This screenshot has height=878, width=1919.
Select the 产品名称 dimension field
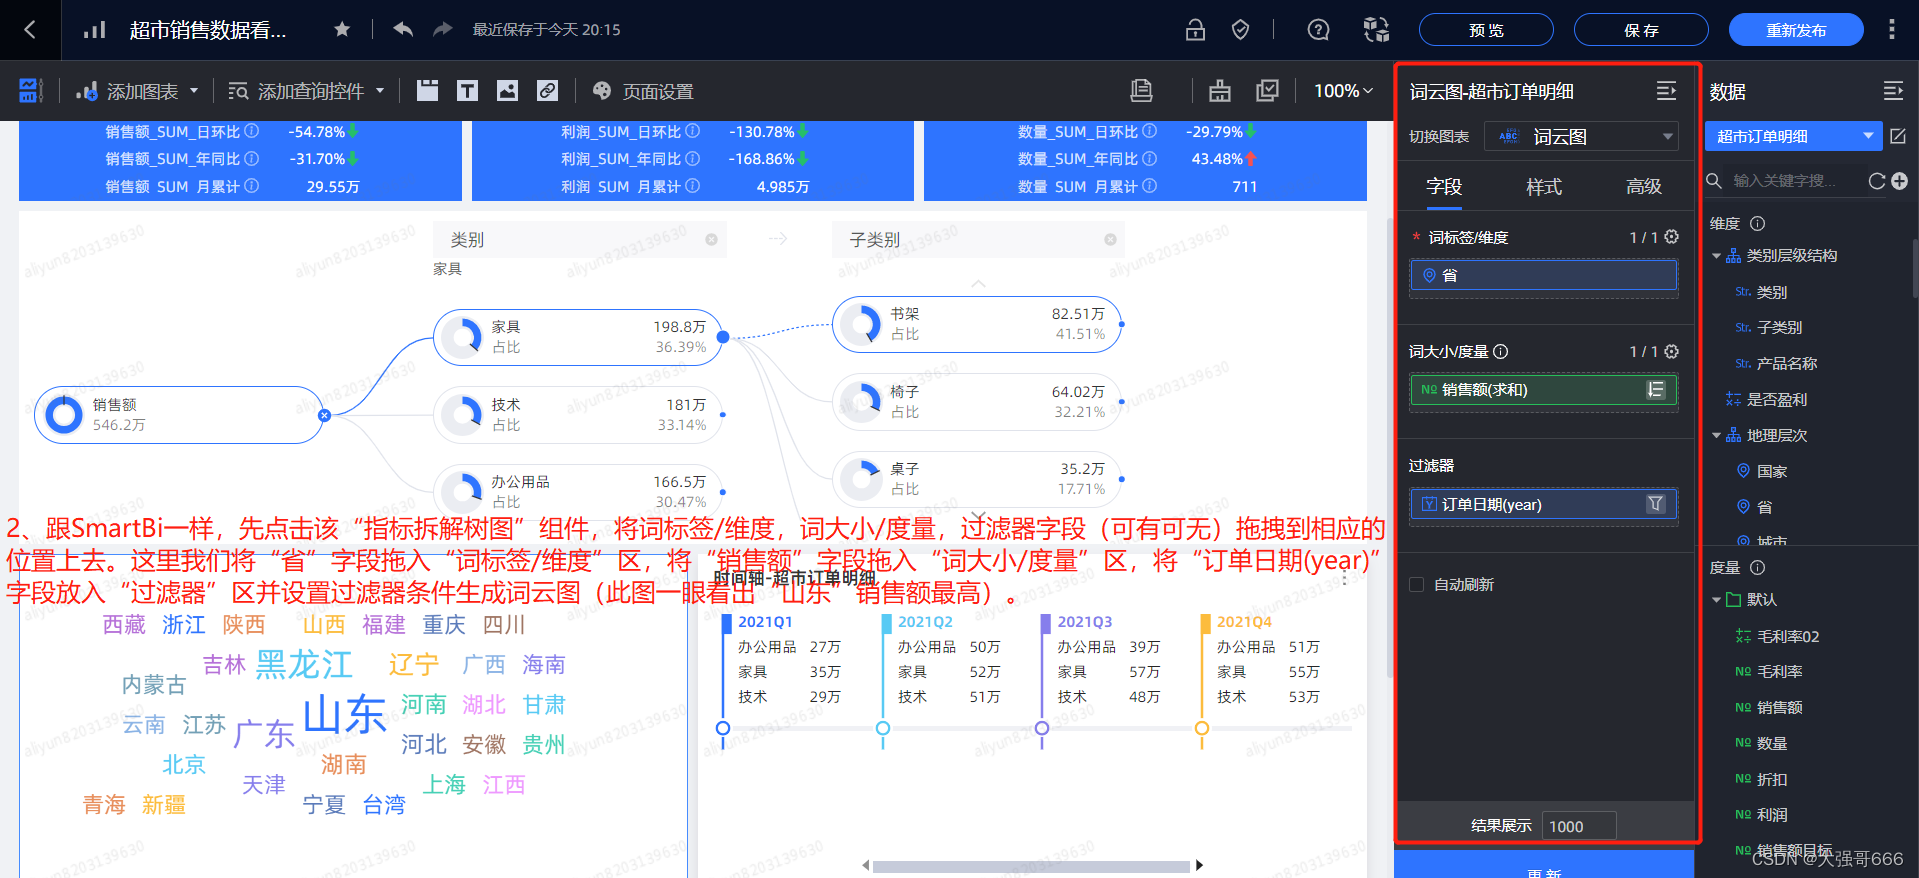pos(1786,364)
